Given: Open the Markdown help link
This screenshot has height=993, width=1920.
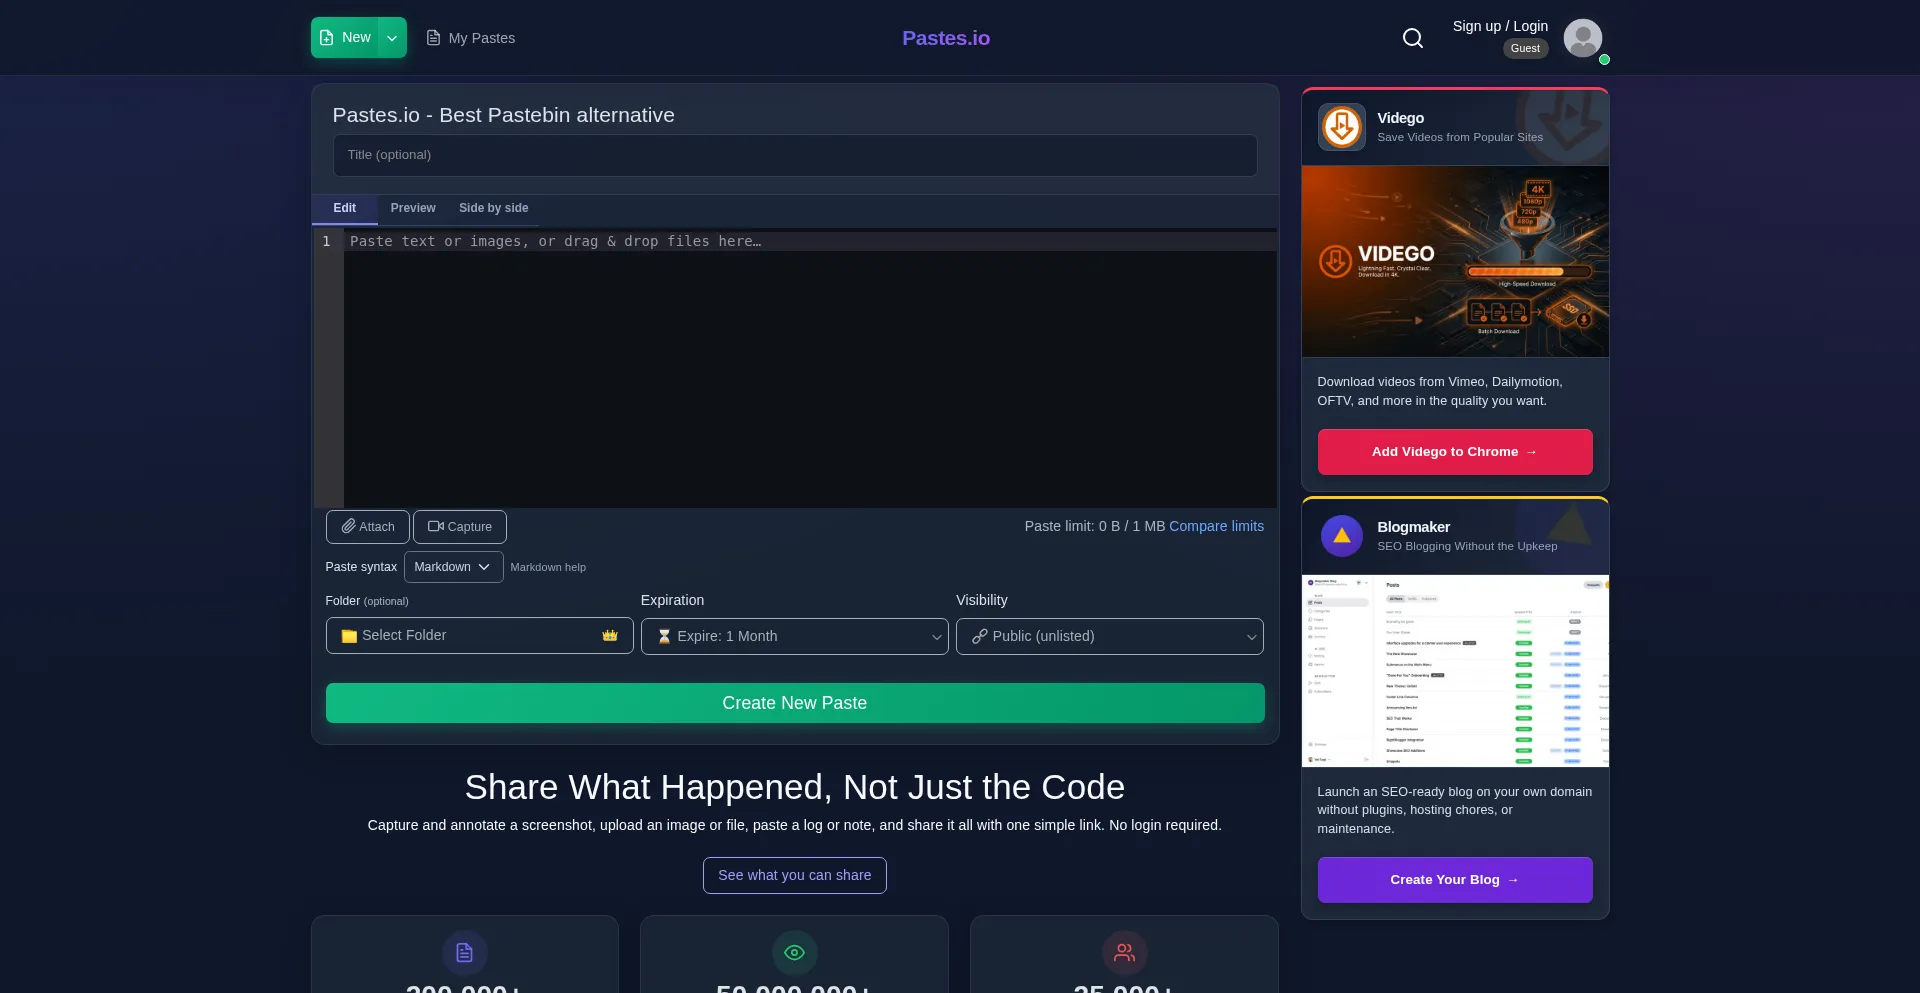Looking at the screenshot, I should pos(548,567).
